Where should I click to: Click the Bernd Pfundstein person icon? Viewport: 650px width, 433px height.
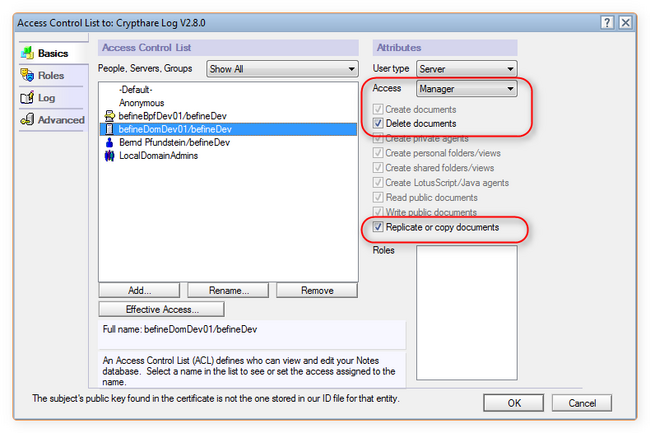tap(110, 142)
